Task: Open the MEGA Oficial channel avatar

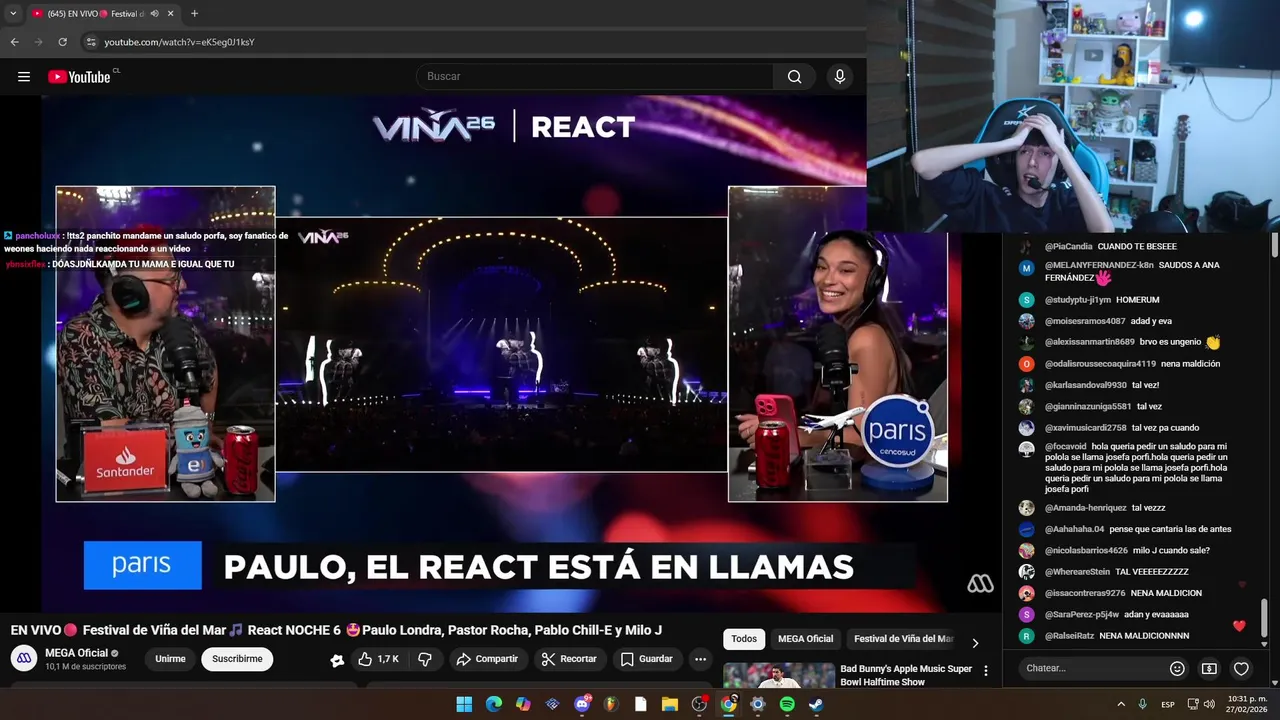Action: pos(24,659)
